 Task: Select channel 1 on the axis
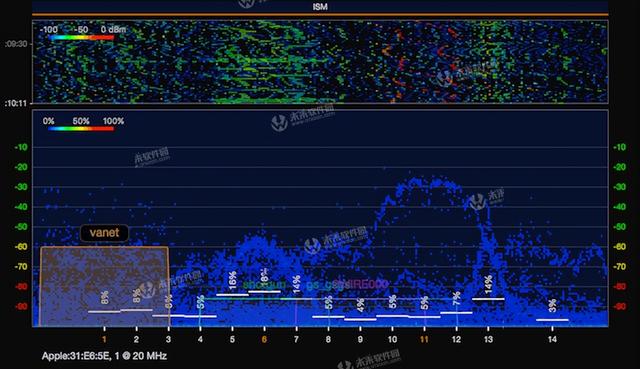pyautogui.click(x=104, y=340)
